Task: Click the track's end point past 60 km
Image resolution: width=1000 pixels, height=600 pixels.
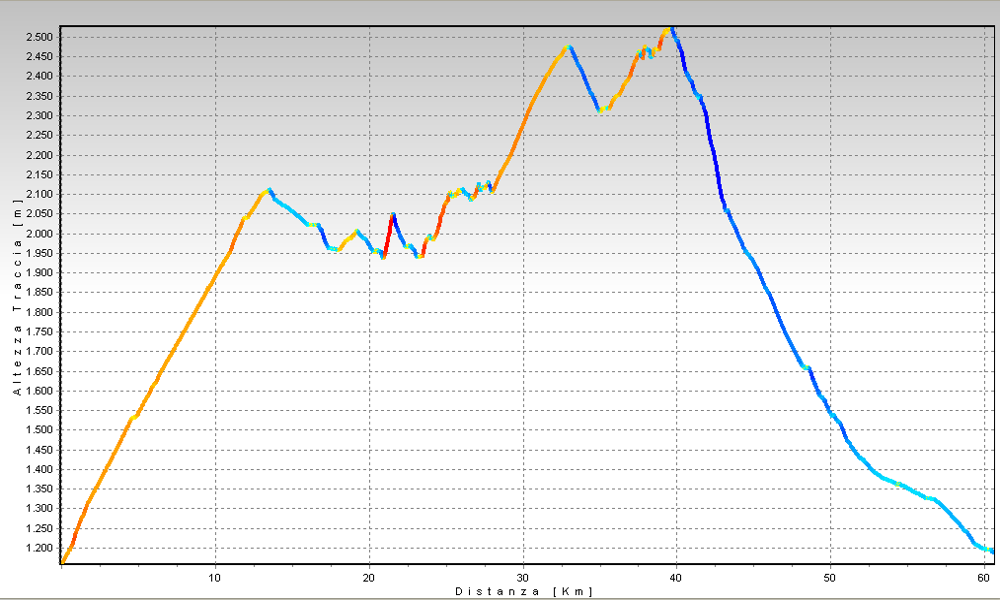Action: 991,551
